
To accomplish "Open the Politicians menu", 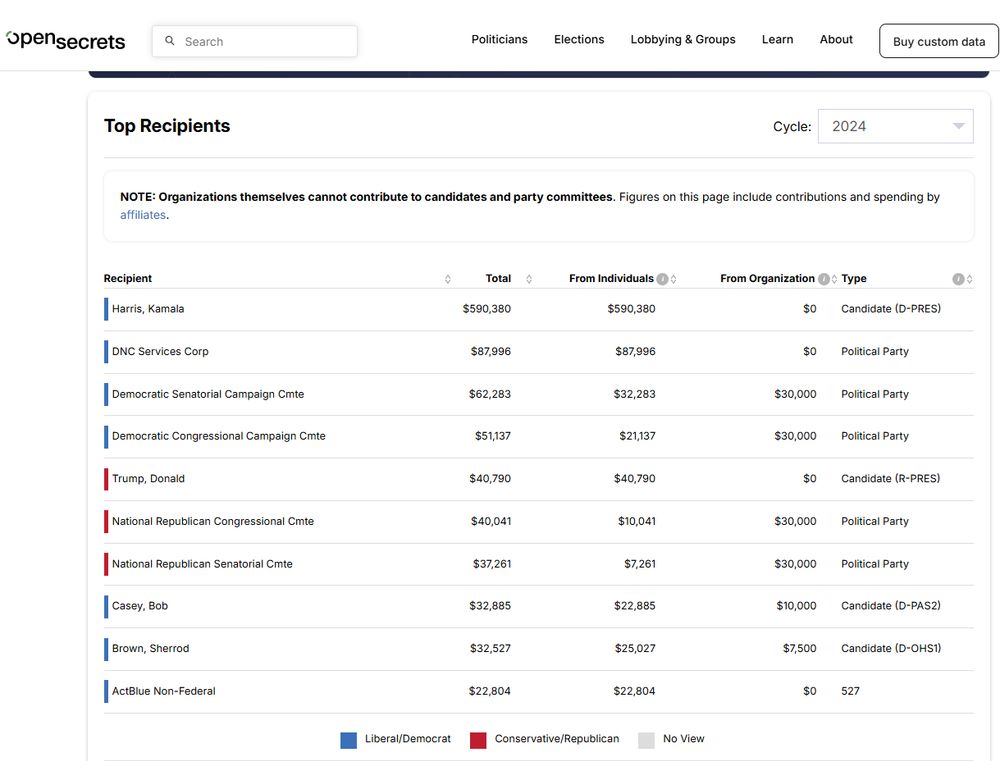I will (499, 40).
